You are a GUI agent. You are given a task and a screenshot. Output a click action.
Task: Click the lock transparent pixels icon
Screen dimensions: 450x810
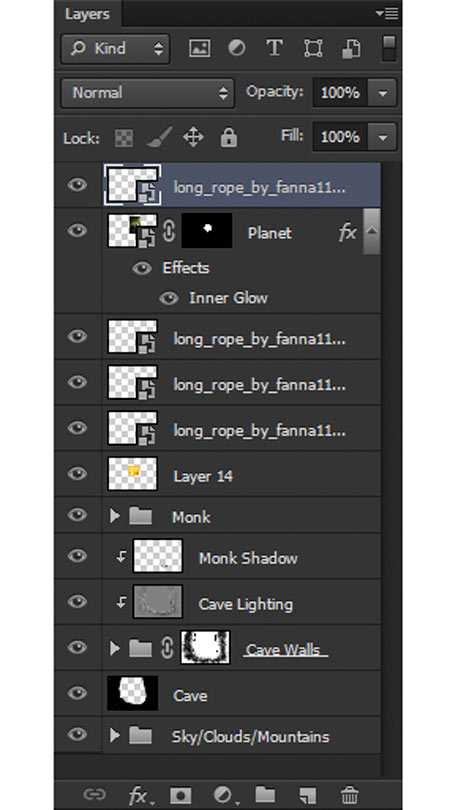pos(123,138)
